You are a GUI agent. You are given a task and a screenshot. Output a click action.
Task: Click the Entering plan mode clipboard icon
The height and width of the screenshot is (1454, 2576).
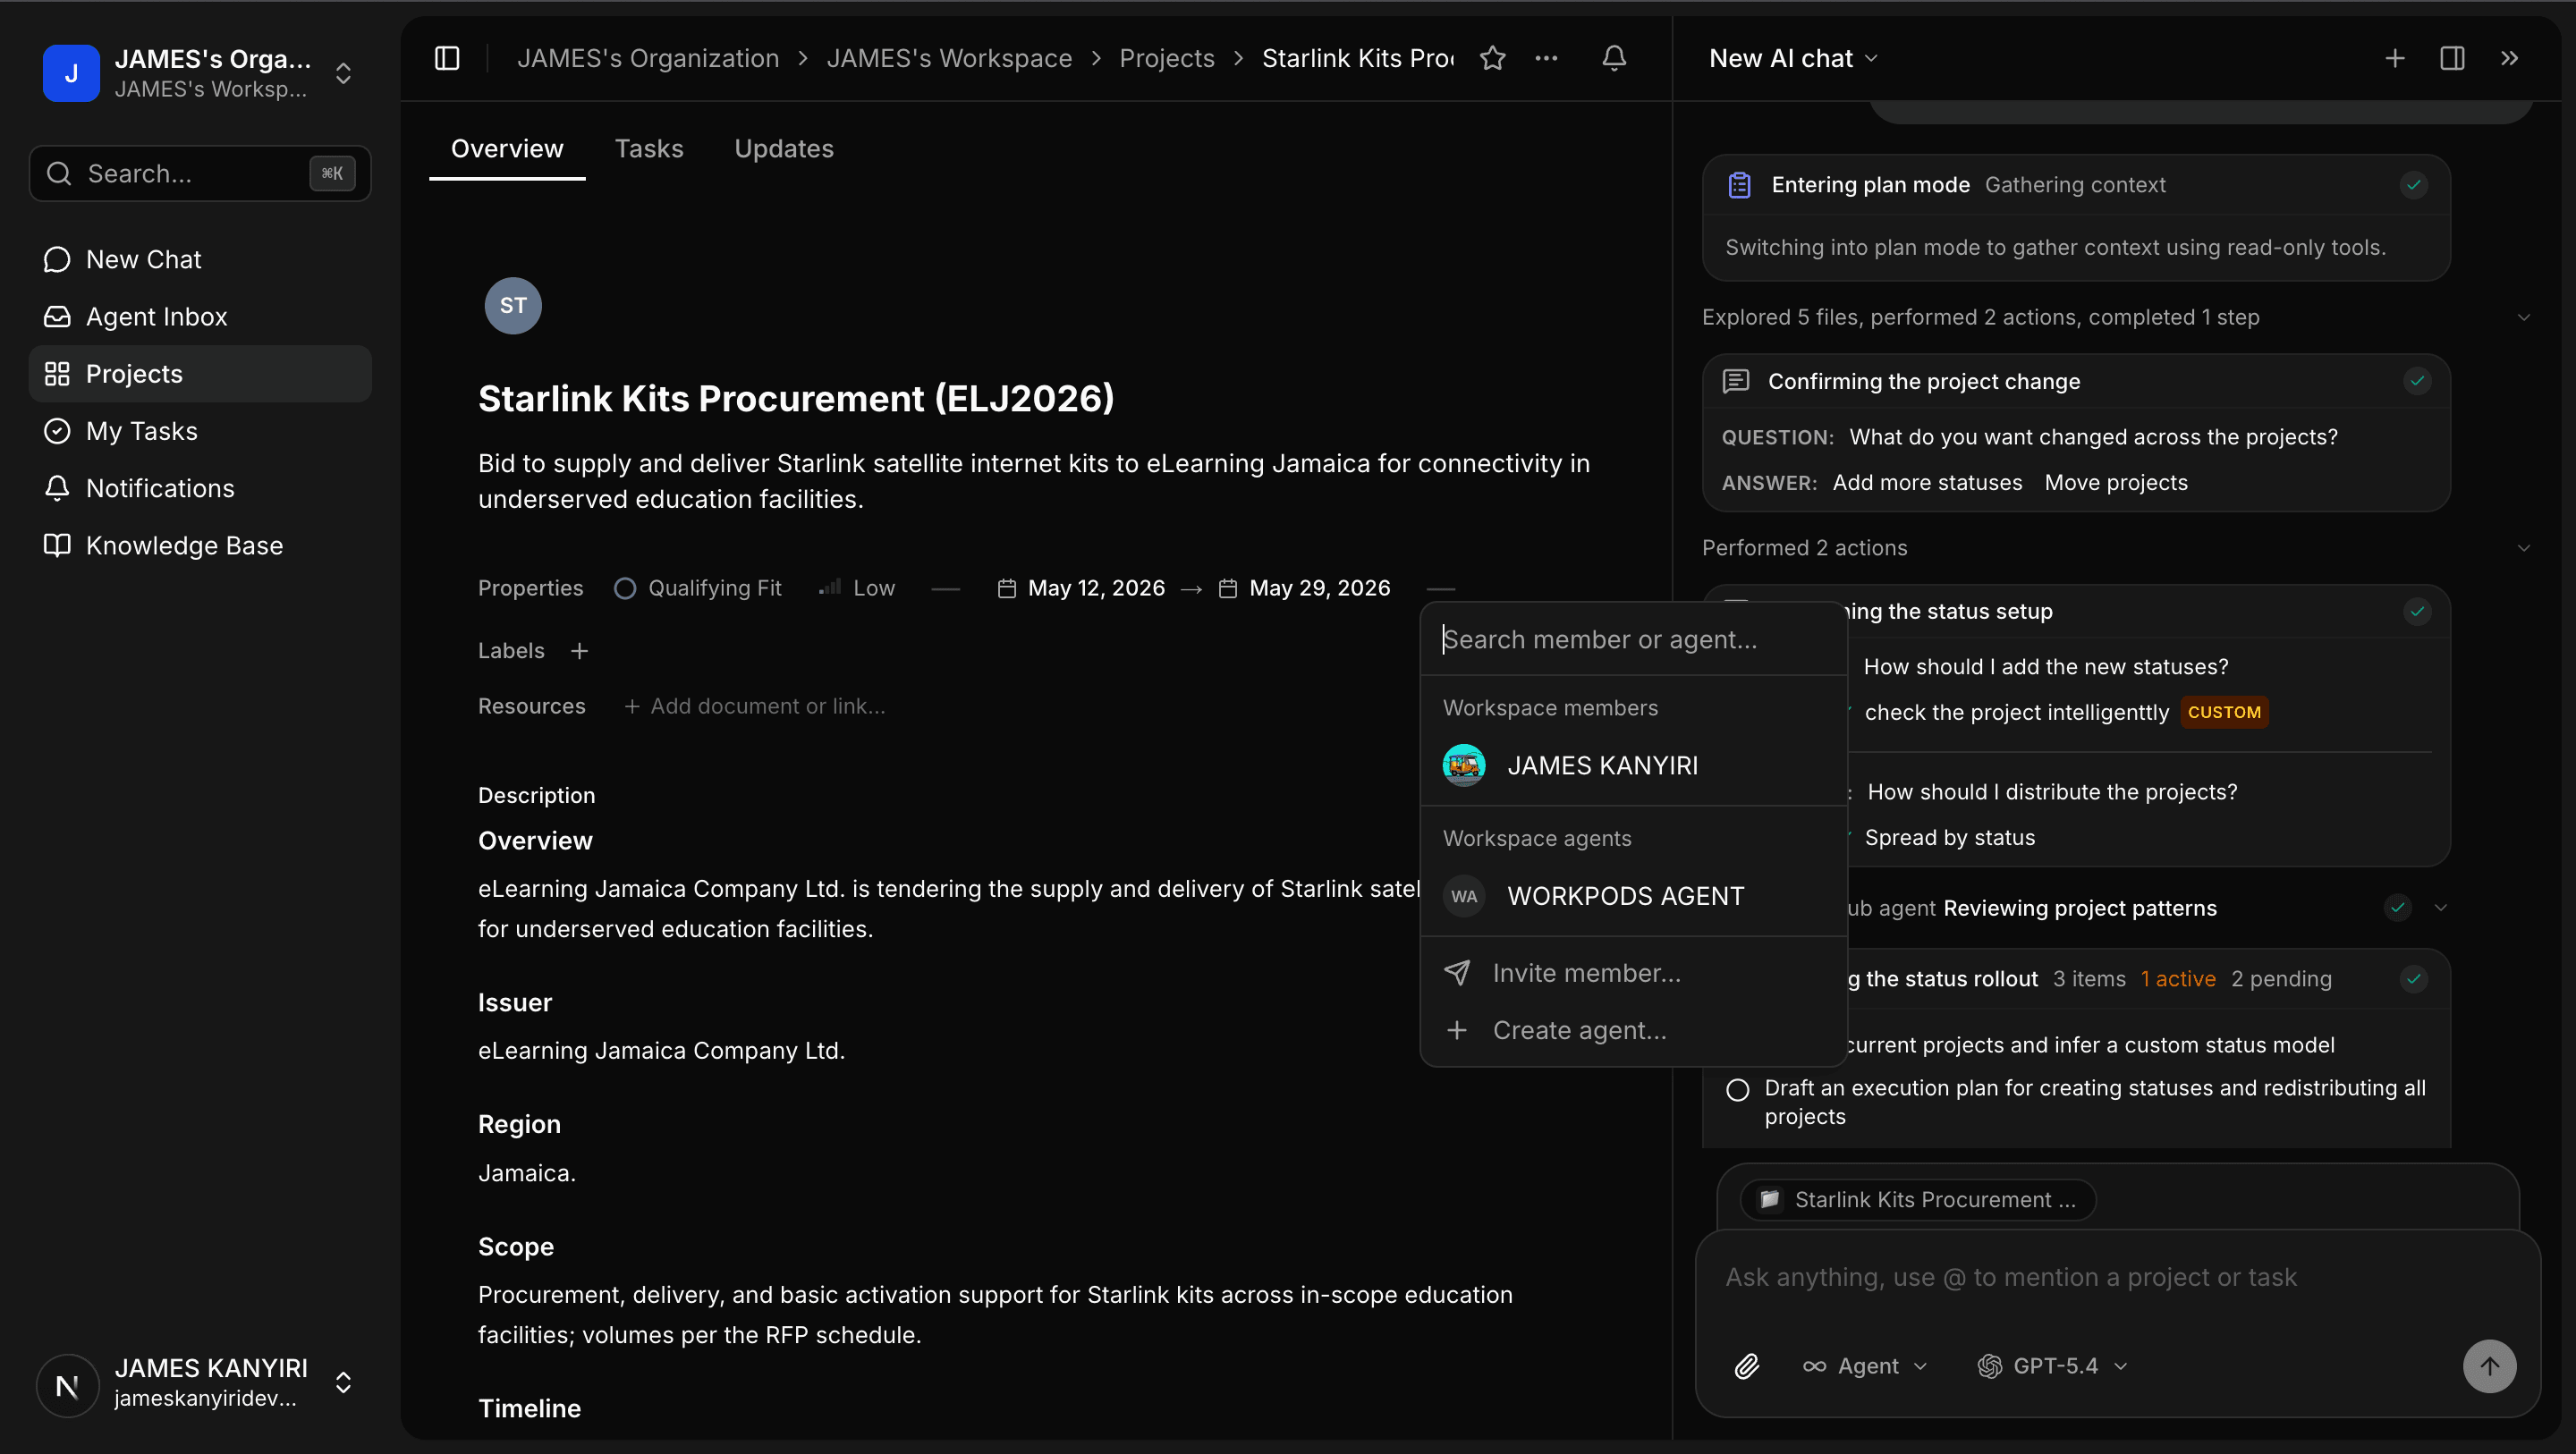1740,185
